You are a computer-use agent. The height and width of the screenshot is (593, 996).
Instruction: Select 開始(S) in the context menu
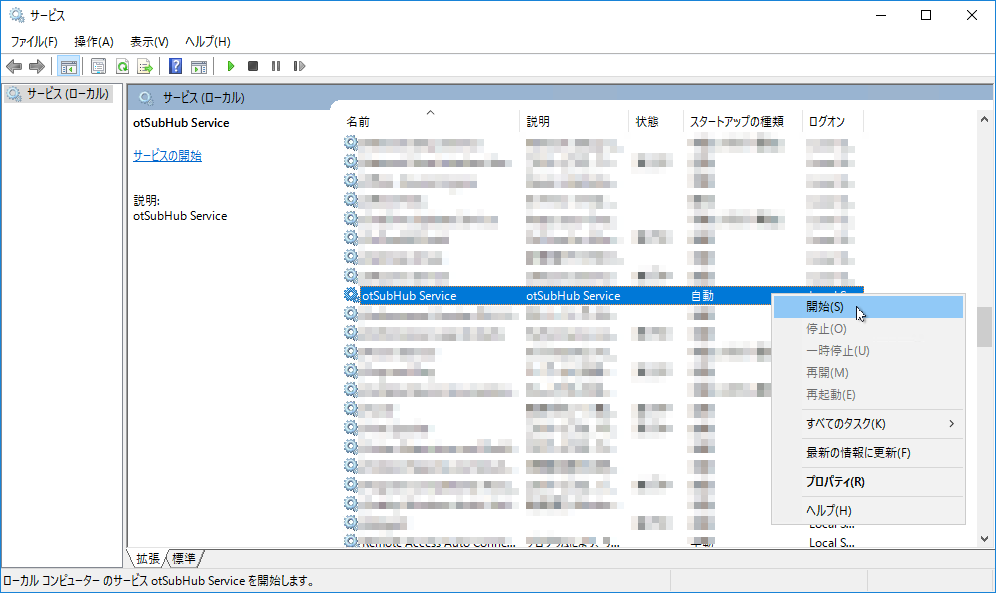tap(825, 307)
